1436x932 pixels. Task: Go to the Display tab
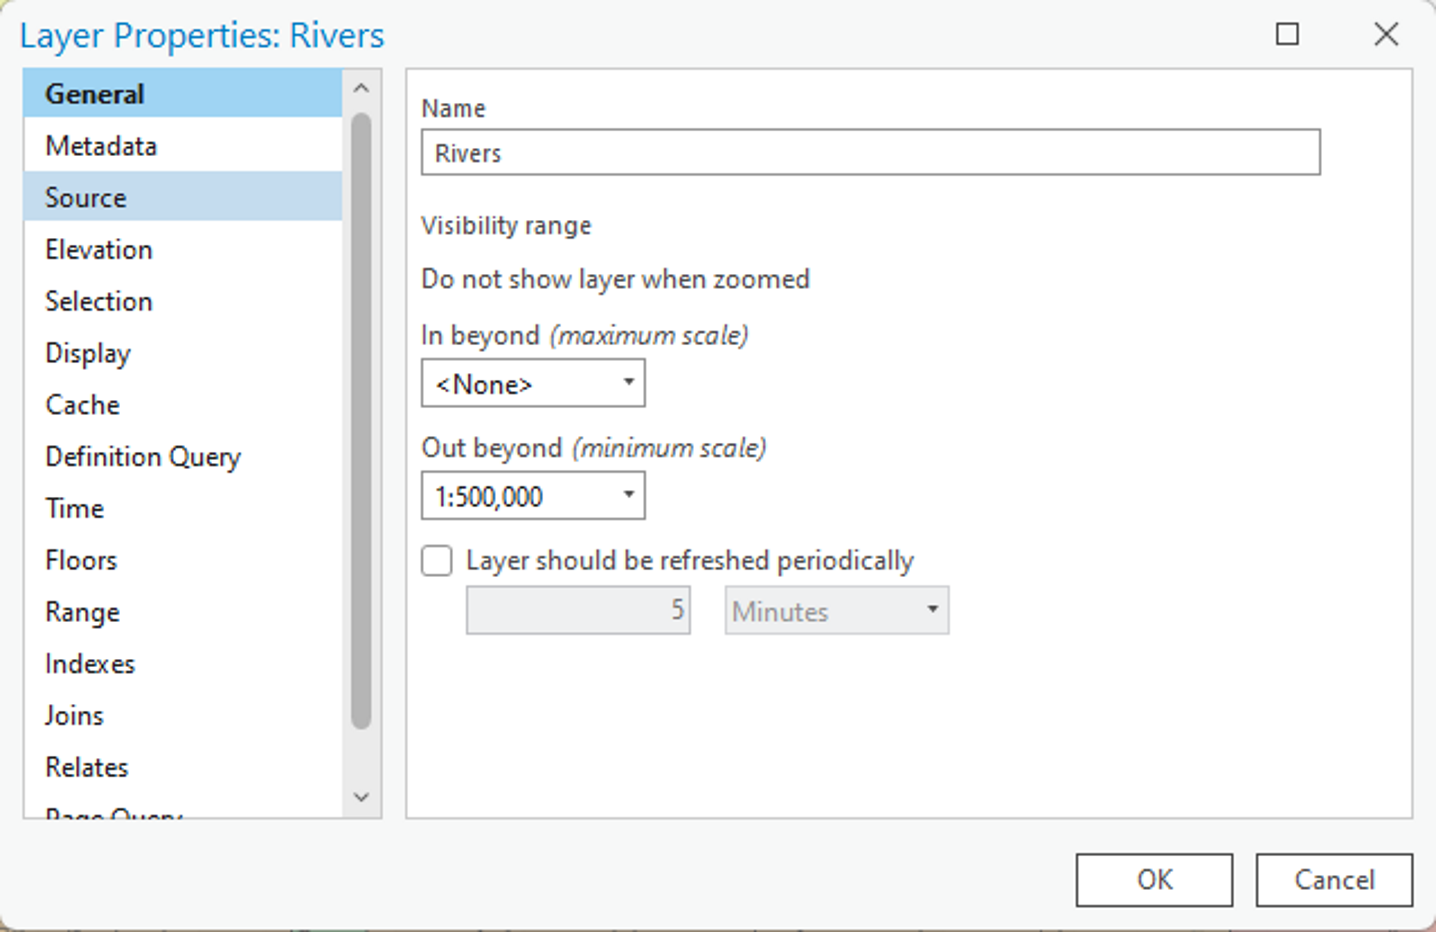pyautogui.click(x=88, y=353)
